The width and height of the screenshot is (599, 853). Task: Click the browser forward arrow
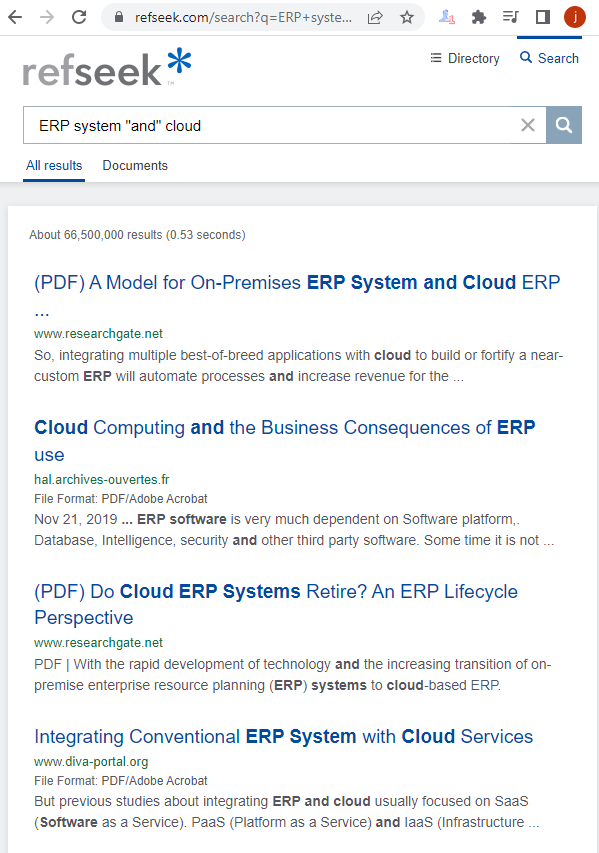coord(47,17)
